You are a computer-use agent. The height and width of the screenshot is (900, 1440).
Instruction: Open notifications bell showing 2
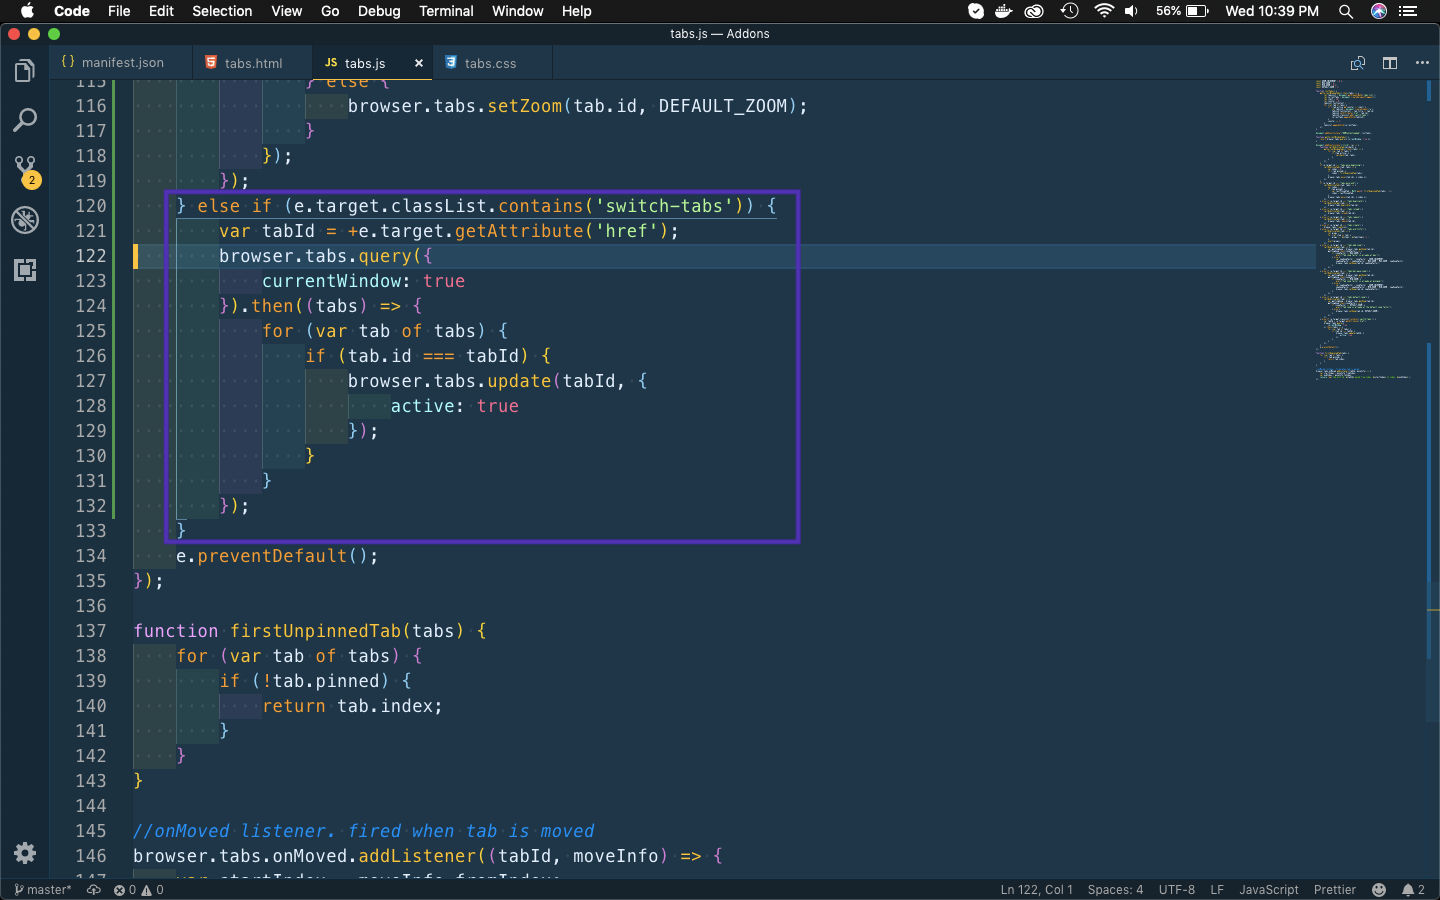tap(1413, 889)
